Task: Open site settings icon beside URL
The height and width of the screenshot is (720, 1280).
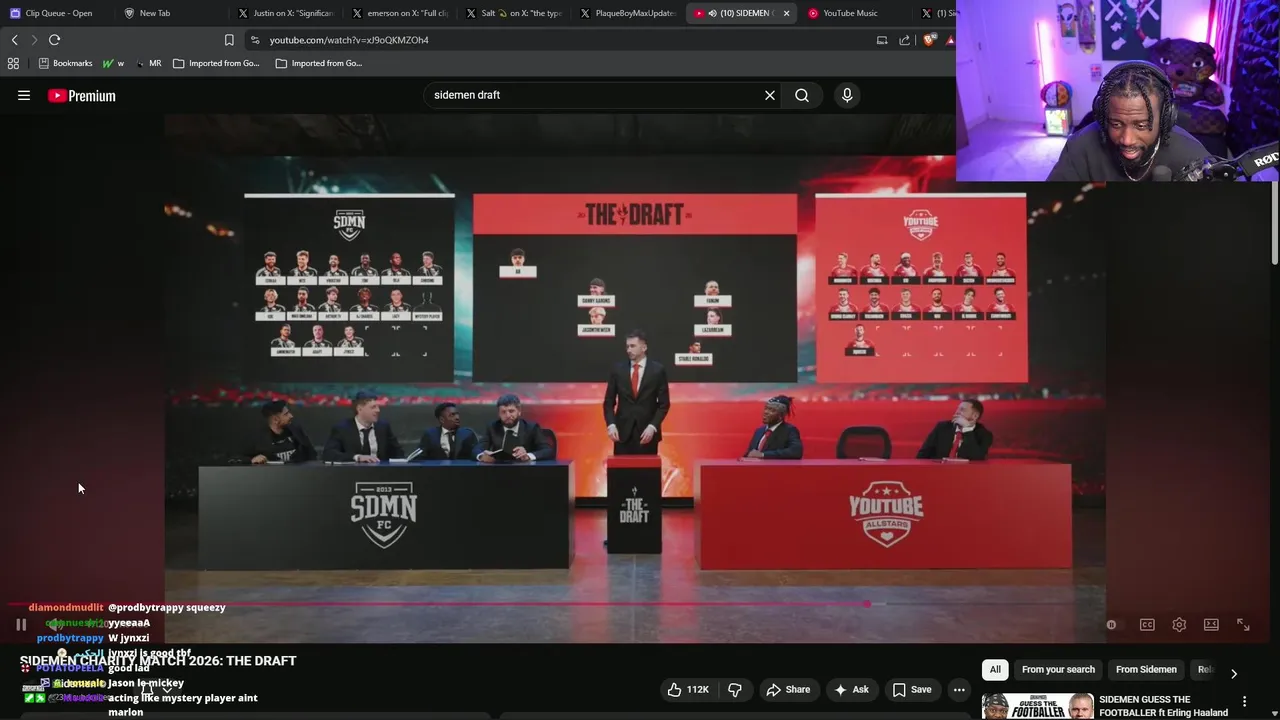Action: pyautogui.click(x=255, y=40)
